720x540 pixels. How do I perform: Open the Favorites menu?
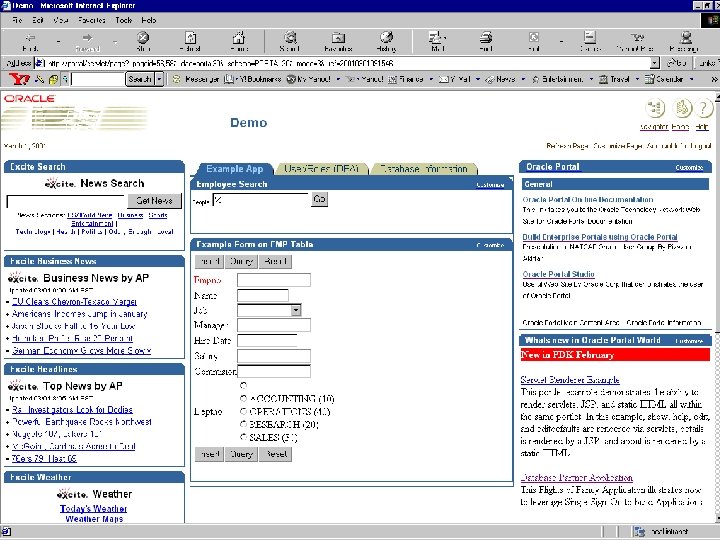[91, 20]
